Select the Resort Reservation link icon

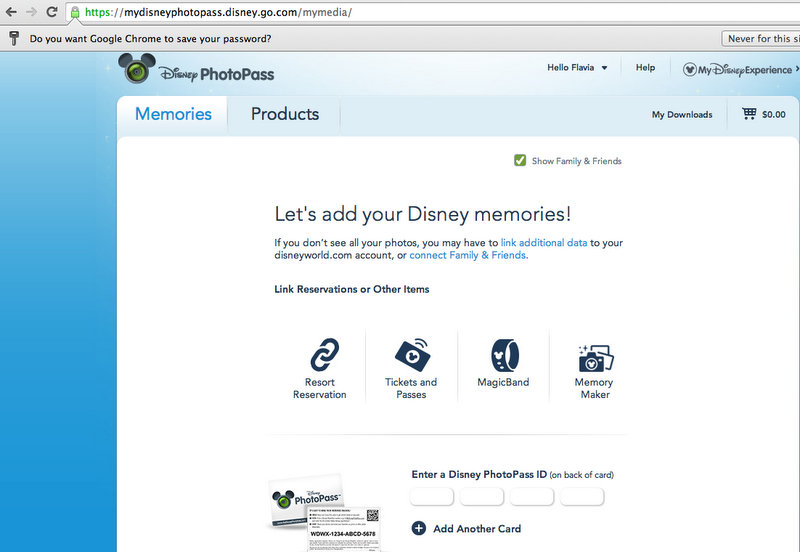(x=324, y=354)
